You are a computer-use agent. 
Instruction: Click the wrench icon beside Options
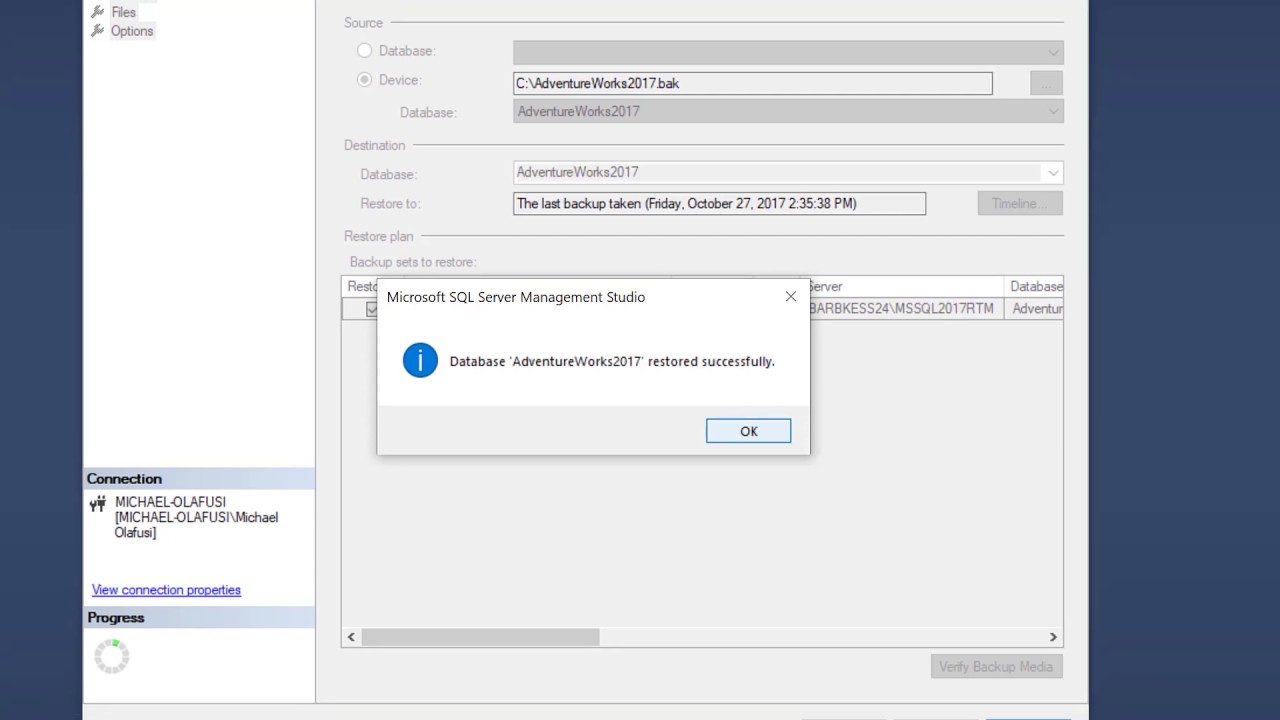pyautogui.click(x=97, y=31)
